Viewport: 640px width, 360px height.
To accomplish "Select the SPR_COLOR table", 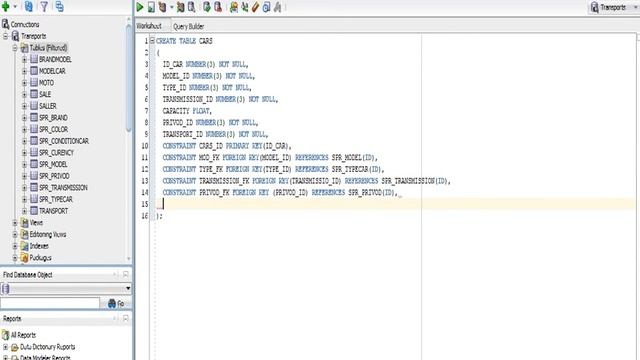I will point(53,129).
